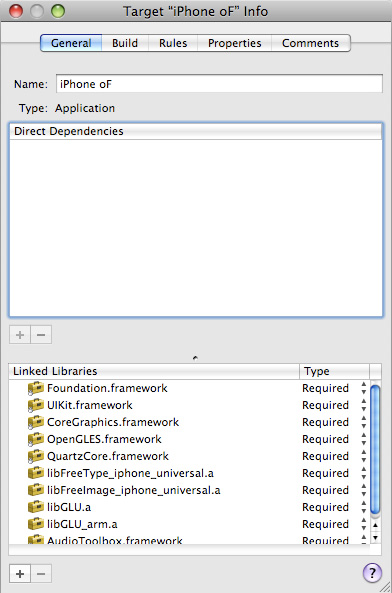Click the UIKit.framework toolbox icon
Viewport: 392px width, 593px height.
click(x=36, y=405)
